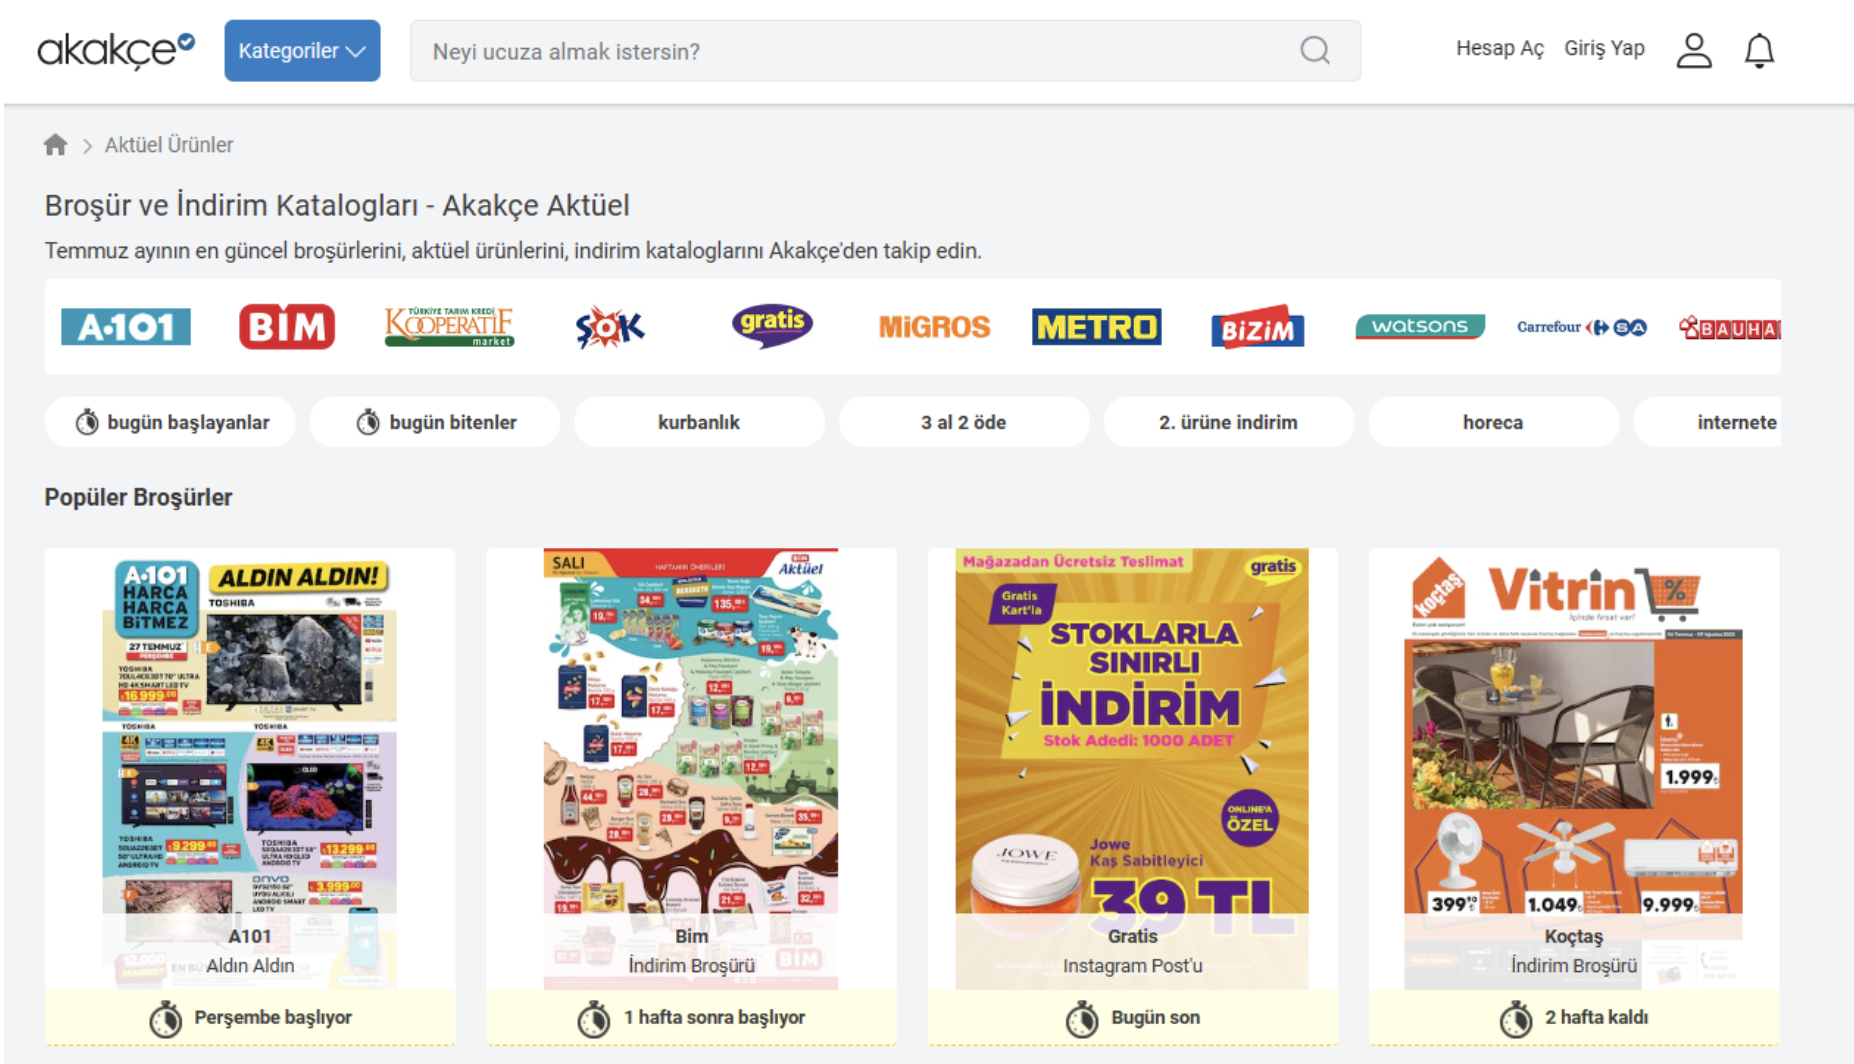
Task: Click the Giriş Yap link
Action: coord(1604,48)
